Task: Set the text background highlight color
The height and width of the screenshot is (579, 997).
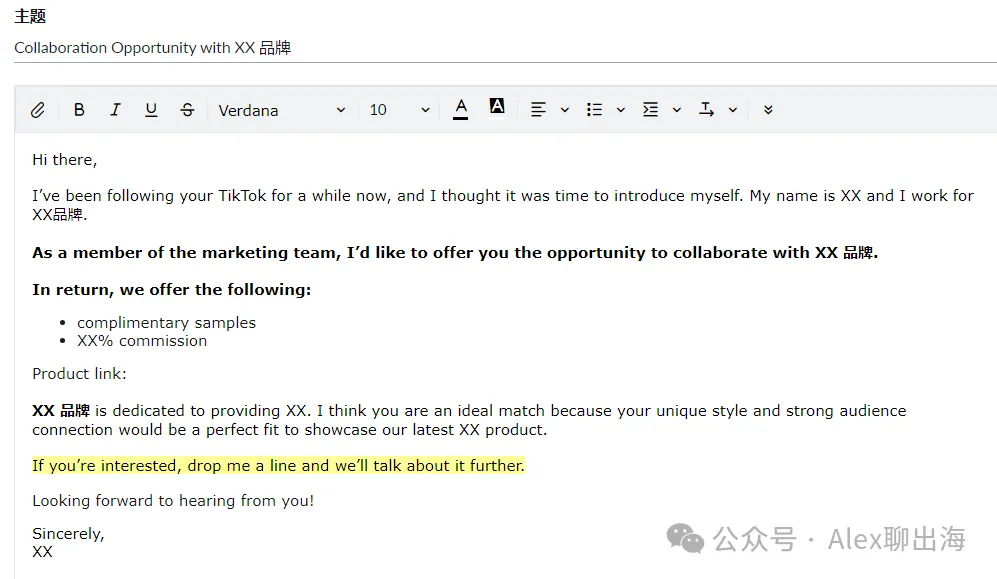Action: [497, 107]
